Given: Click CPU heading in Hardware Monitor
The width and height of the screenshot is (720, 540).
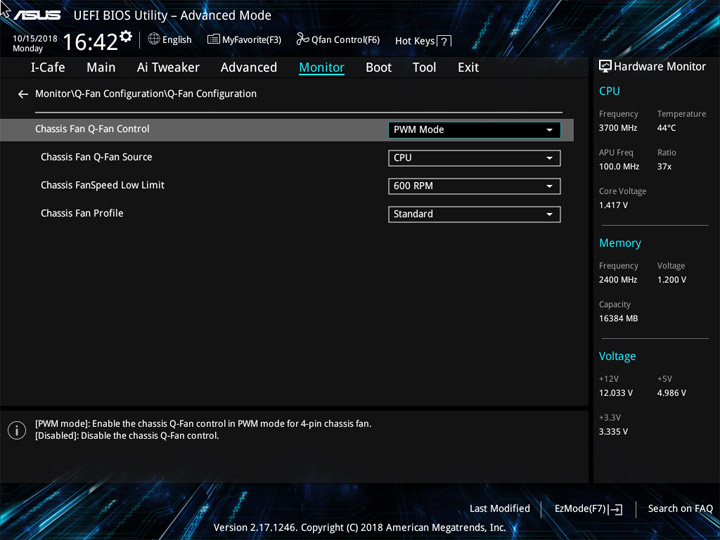Looking at the screenshot, I should 609,91.
